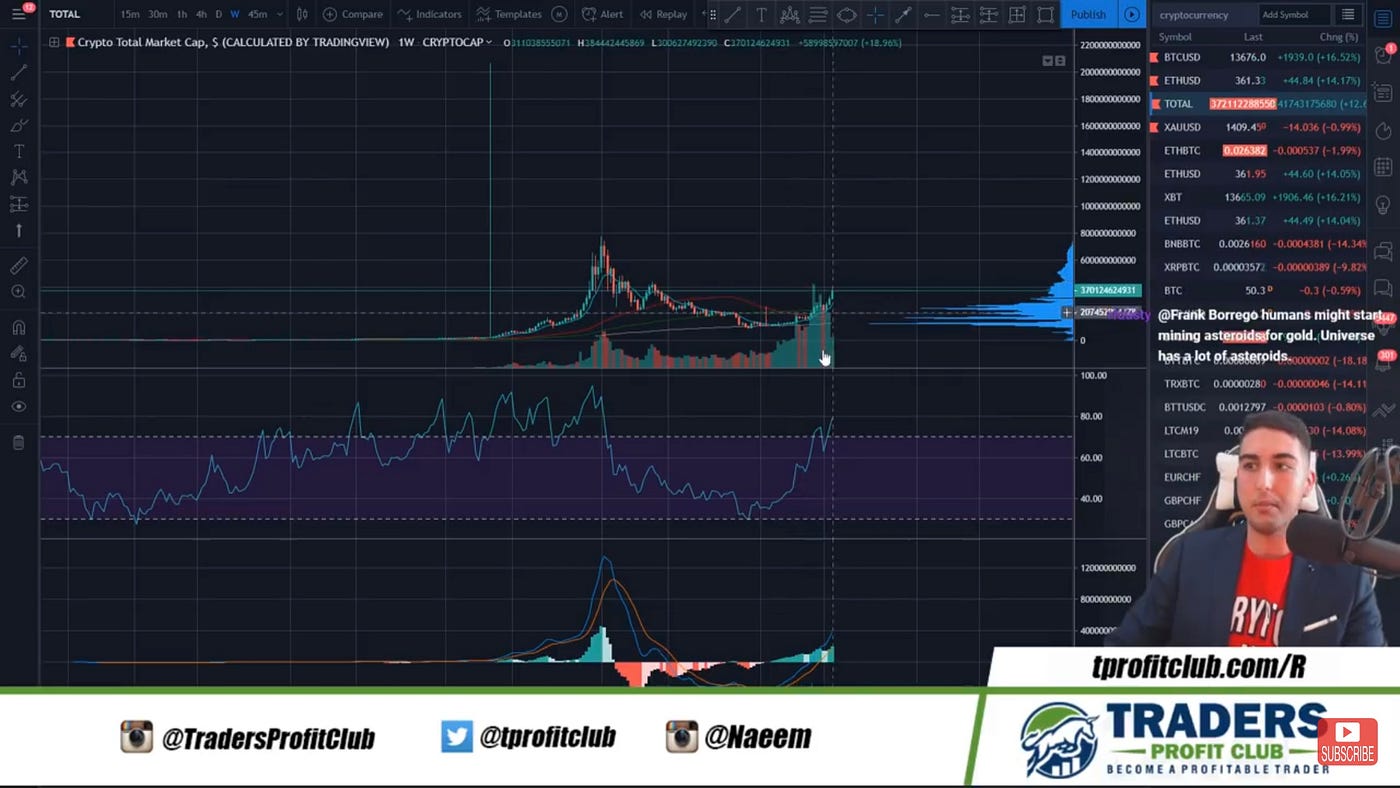Expand the timeframe list dropdown arrow
Screen dimensions: 1400x788
[x=279, y=14]
